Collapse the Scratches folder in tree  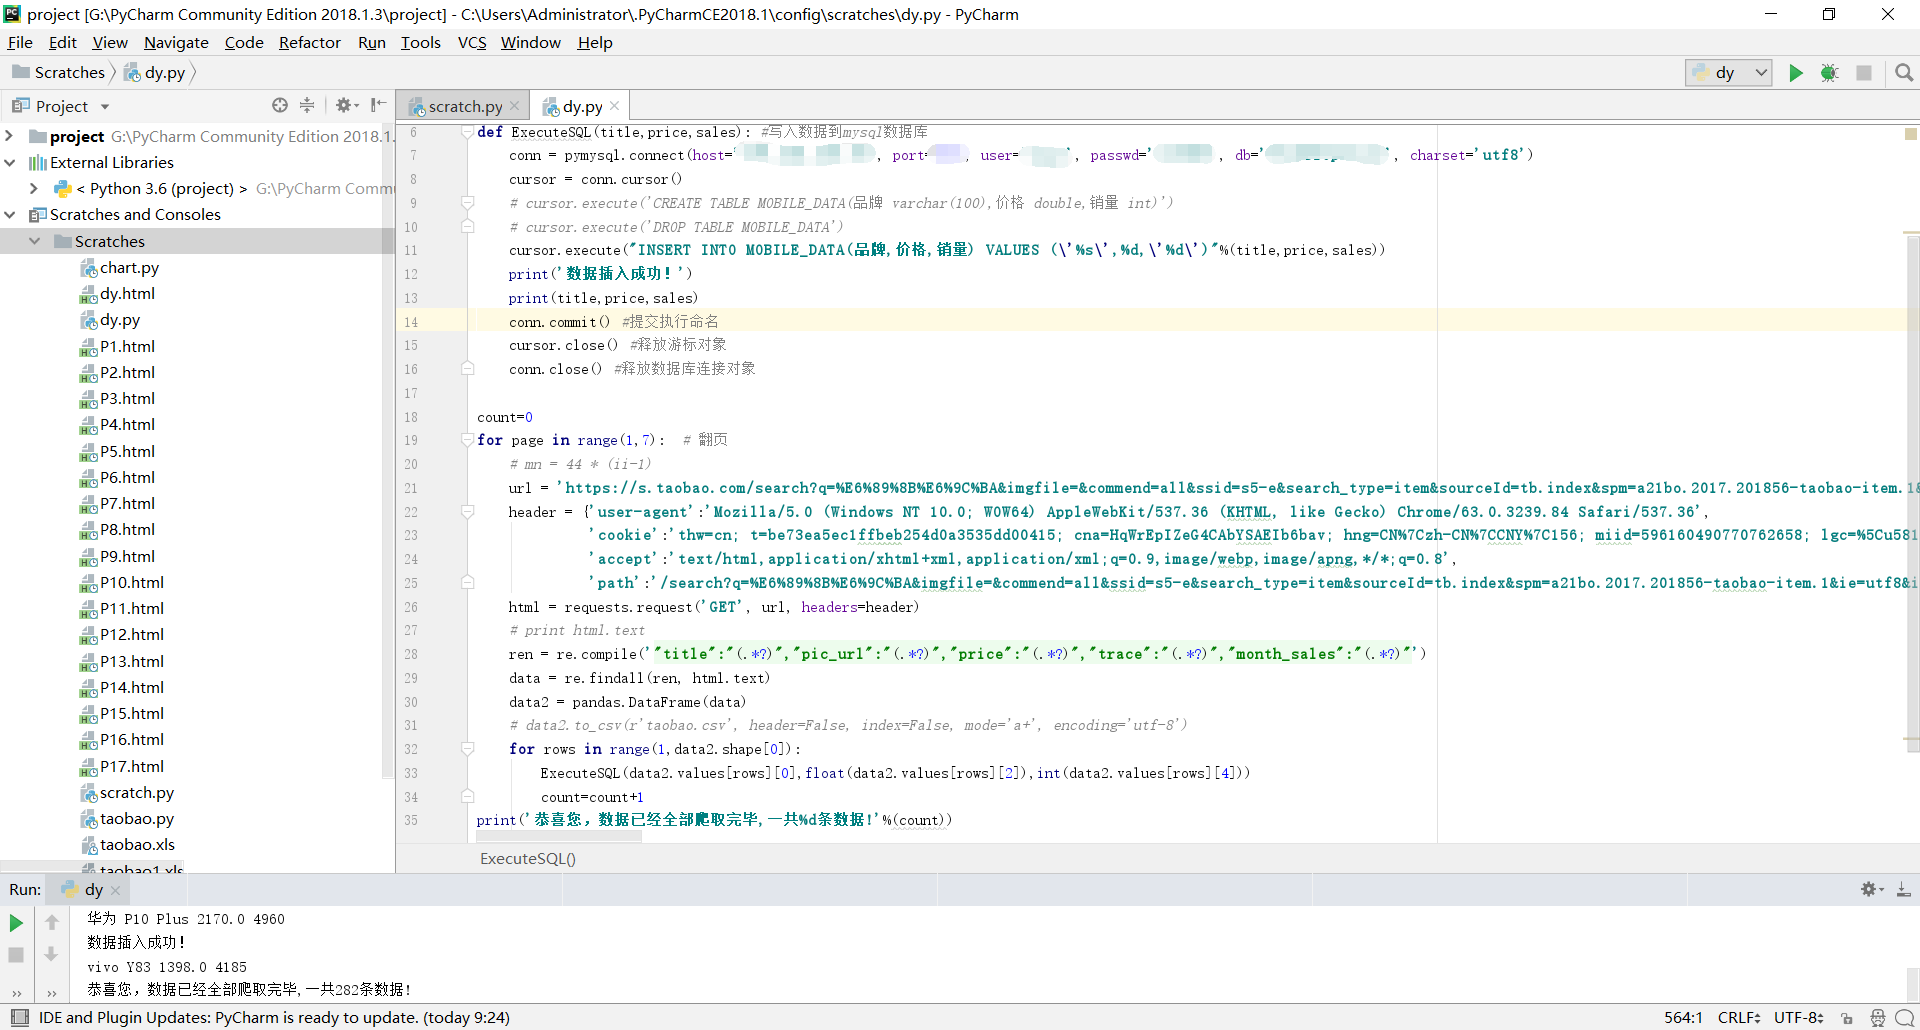(35, 241)
